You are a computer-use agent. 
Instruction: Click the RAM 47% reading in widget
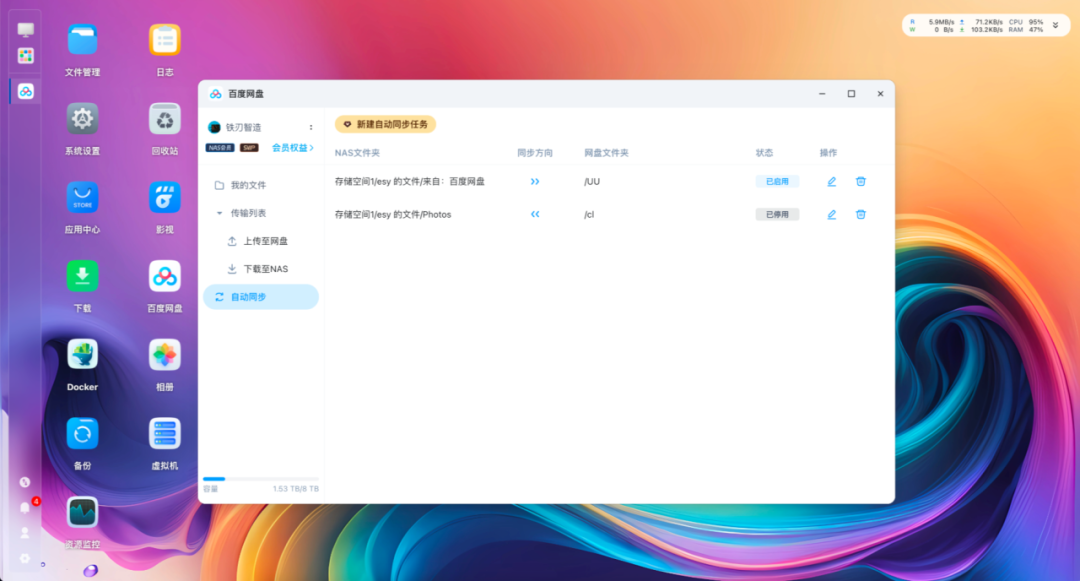click(1026, 30)
